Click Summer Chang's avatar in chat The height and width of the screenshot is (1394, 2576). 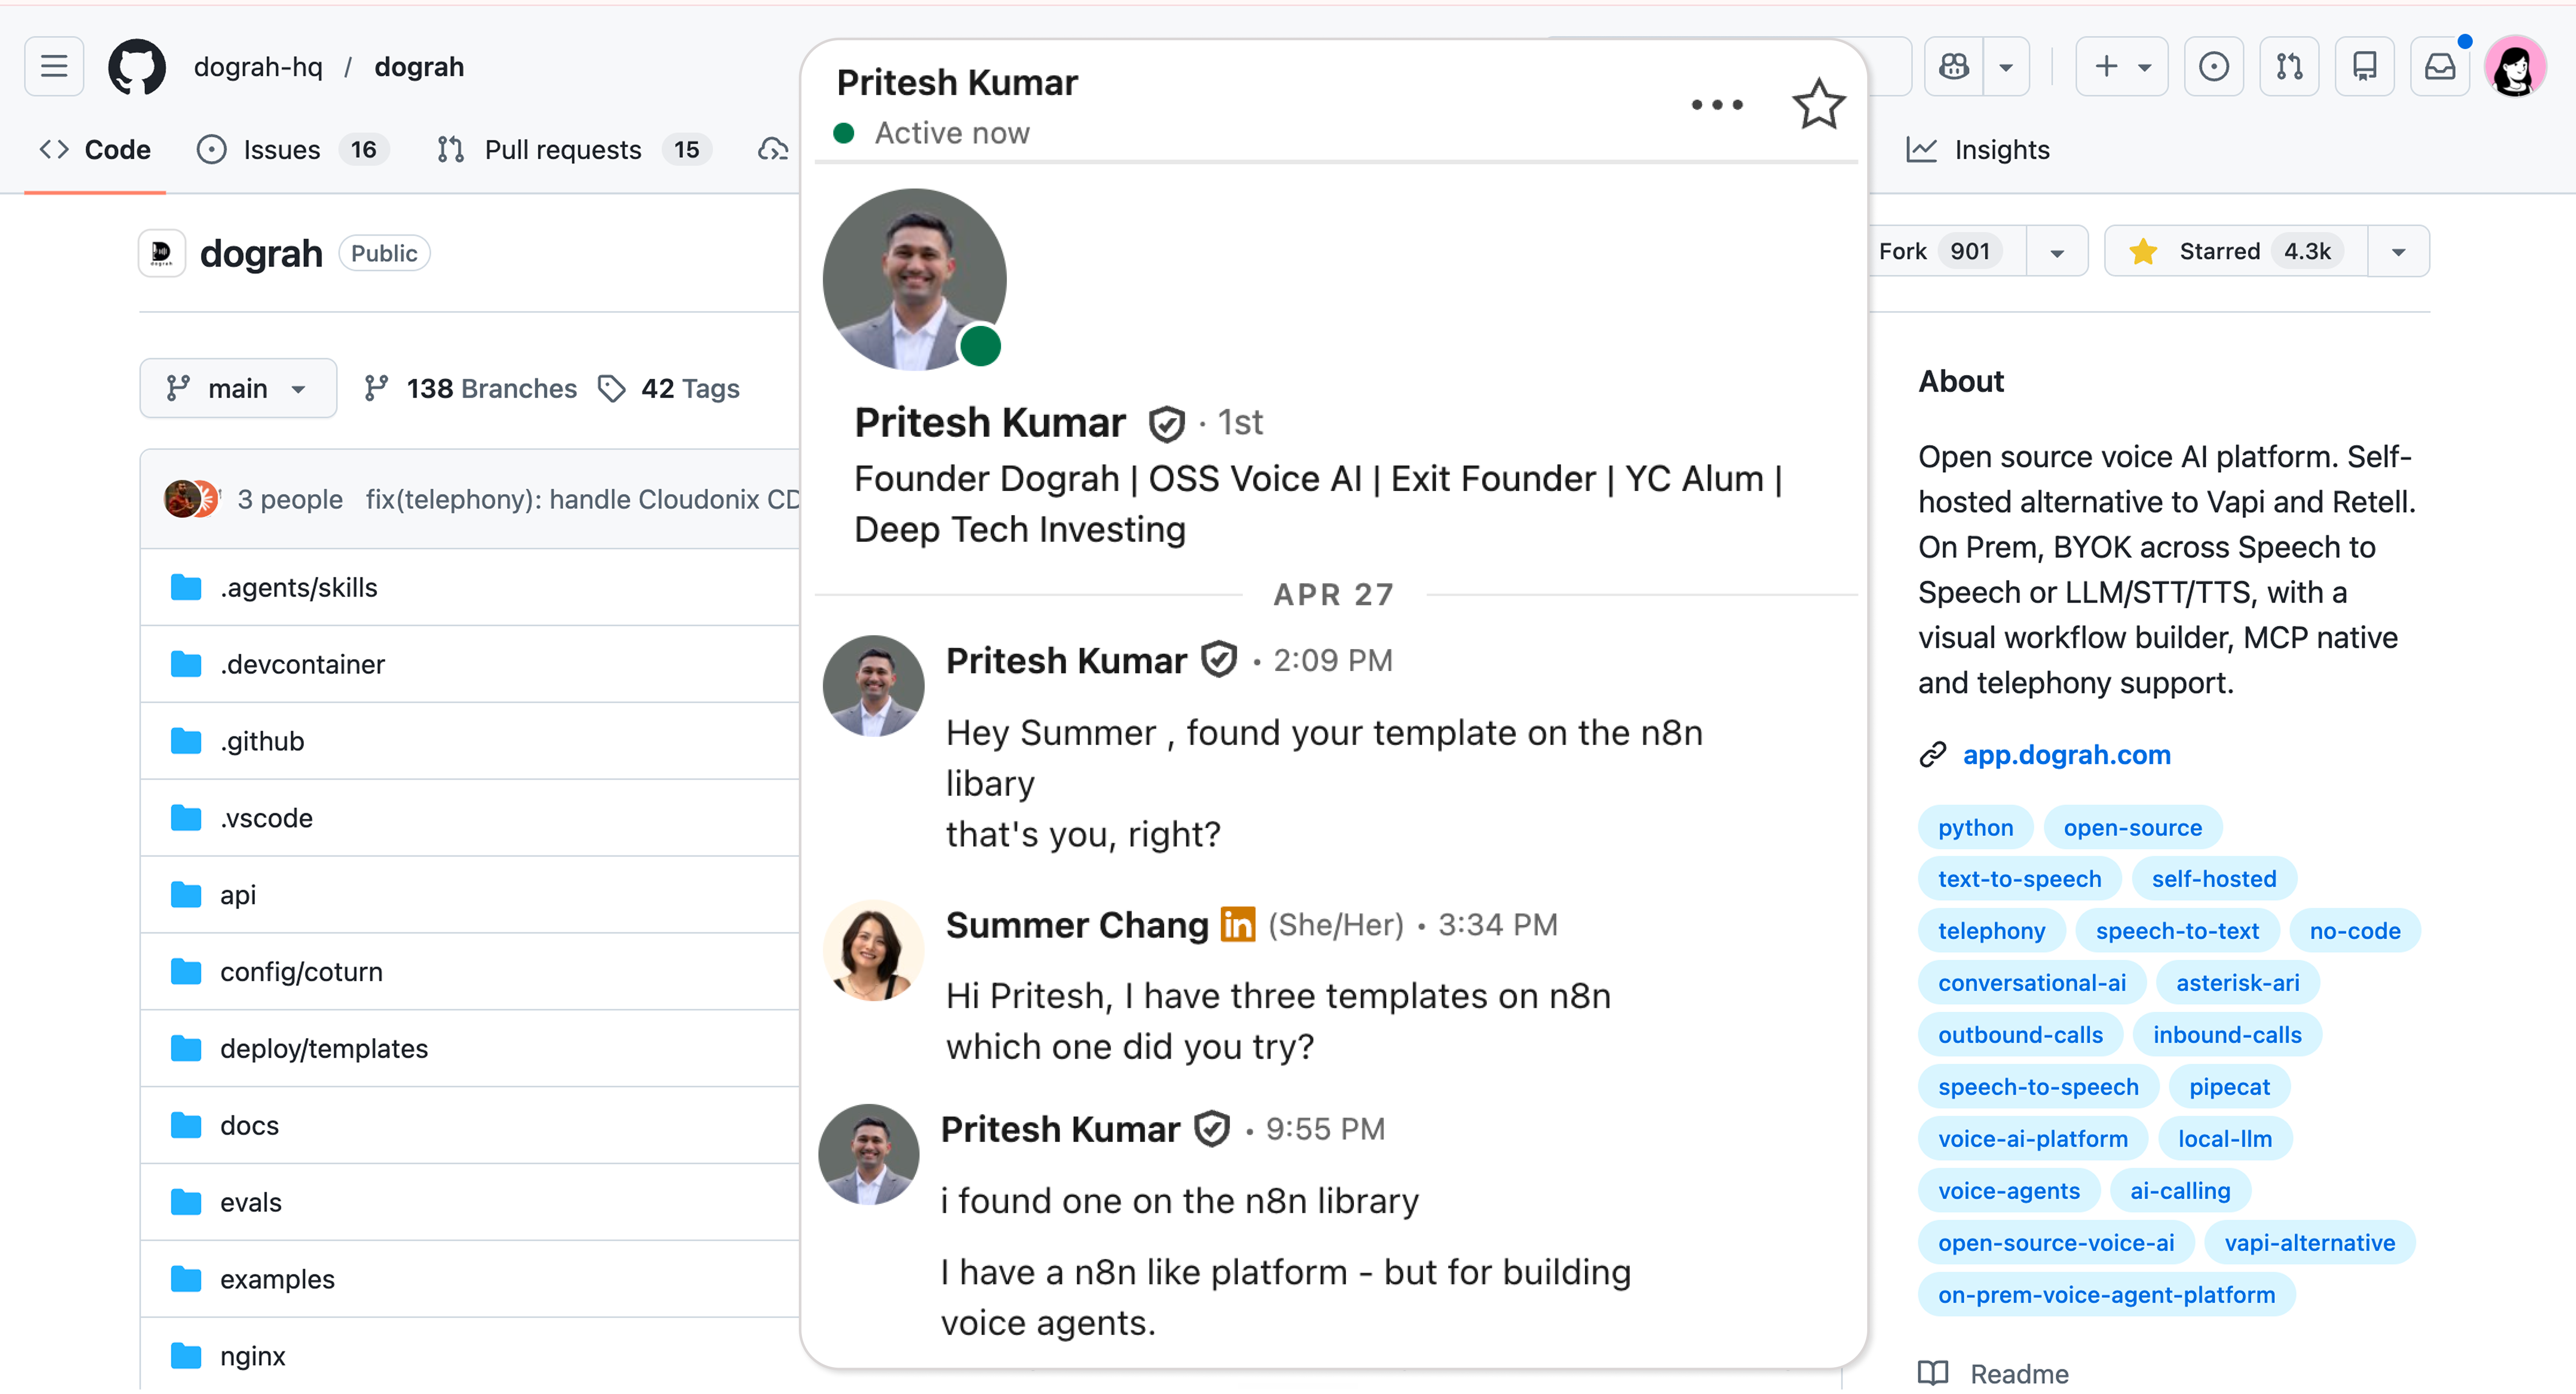point(873,950)
